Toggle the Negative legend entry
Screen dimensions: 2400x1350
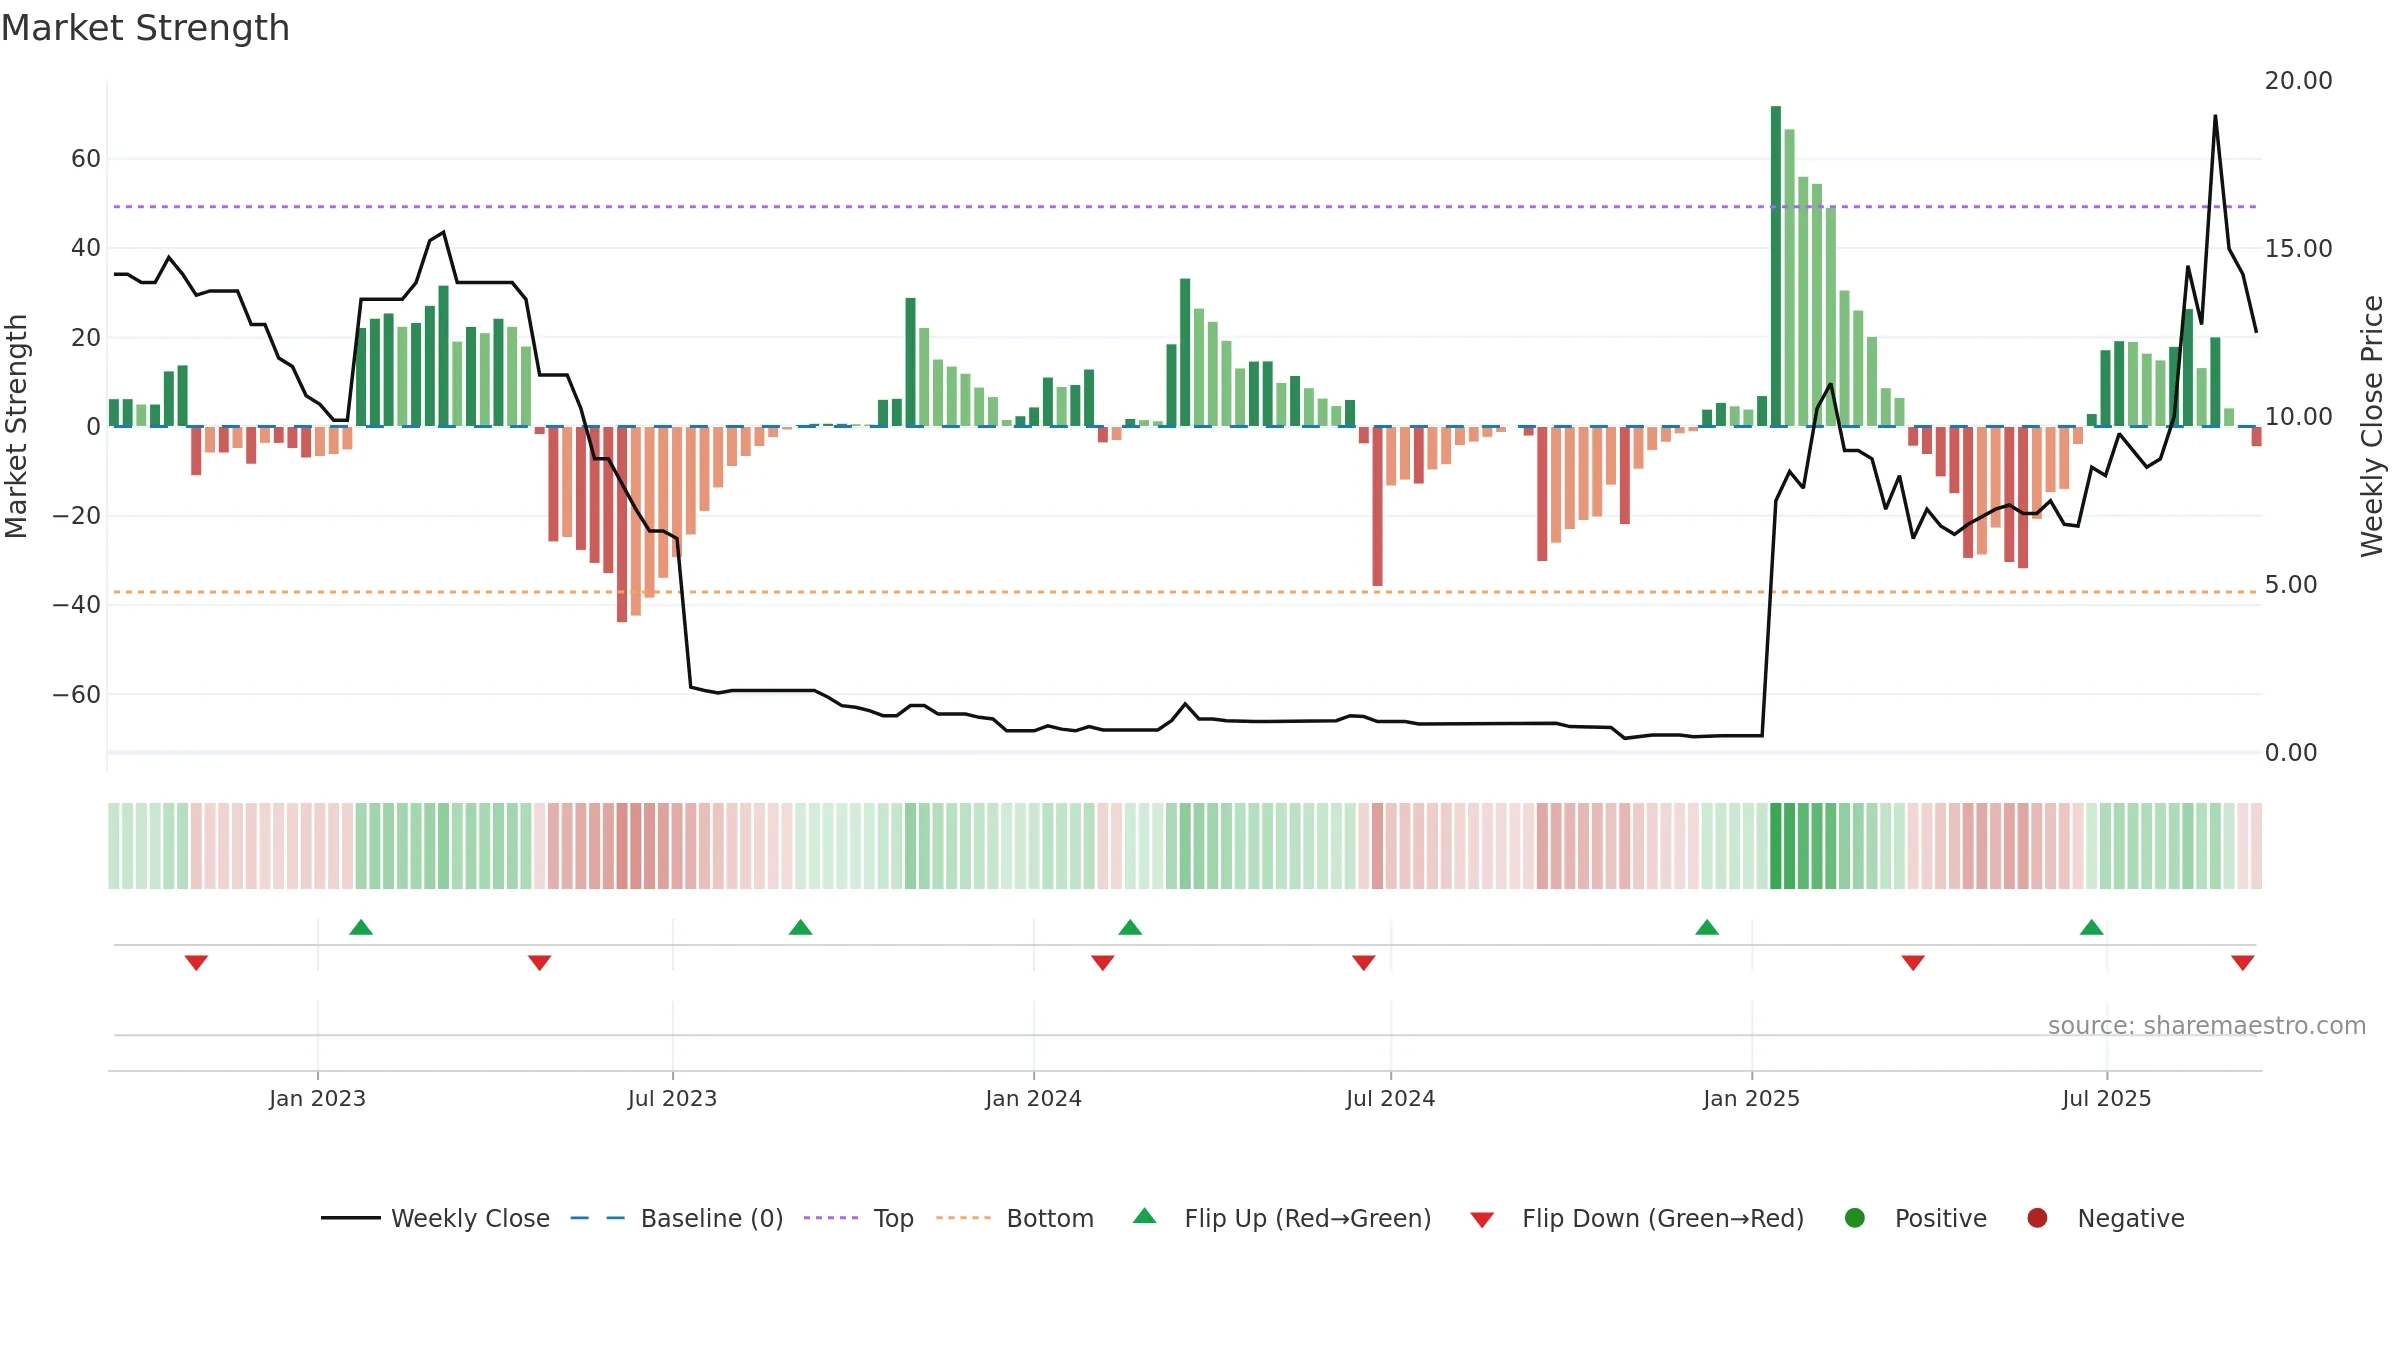[x=2105, y=1218]
